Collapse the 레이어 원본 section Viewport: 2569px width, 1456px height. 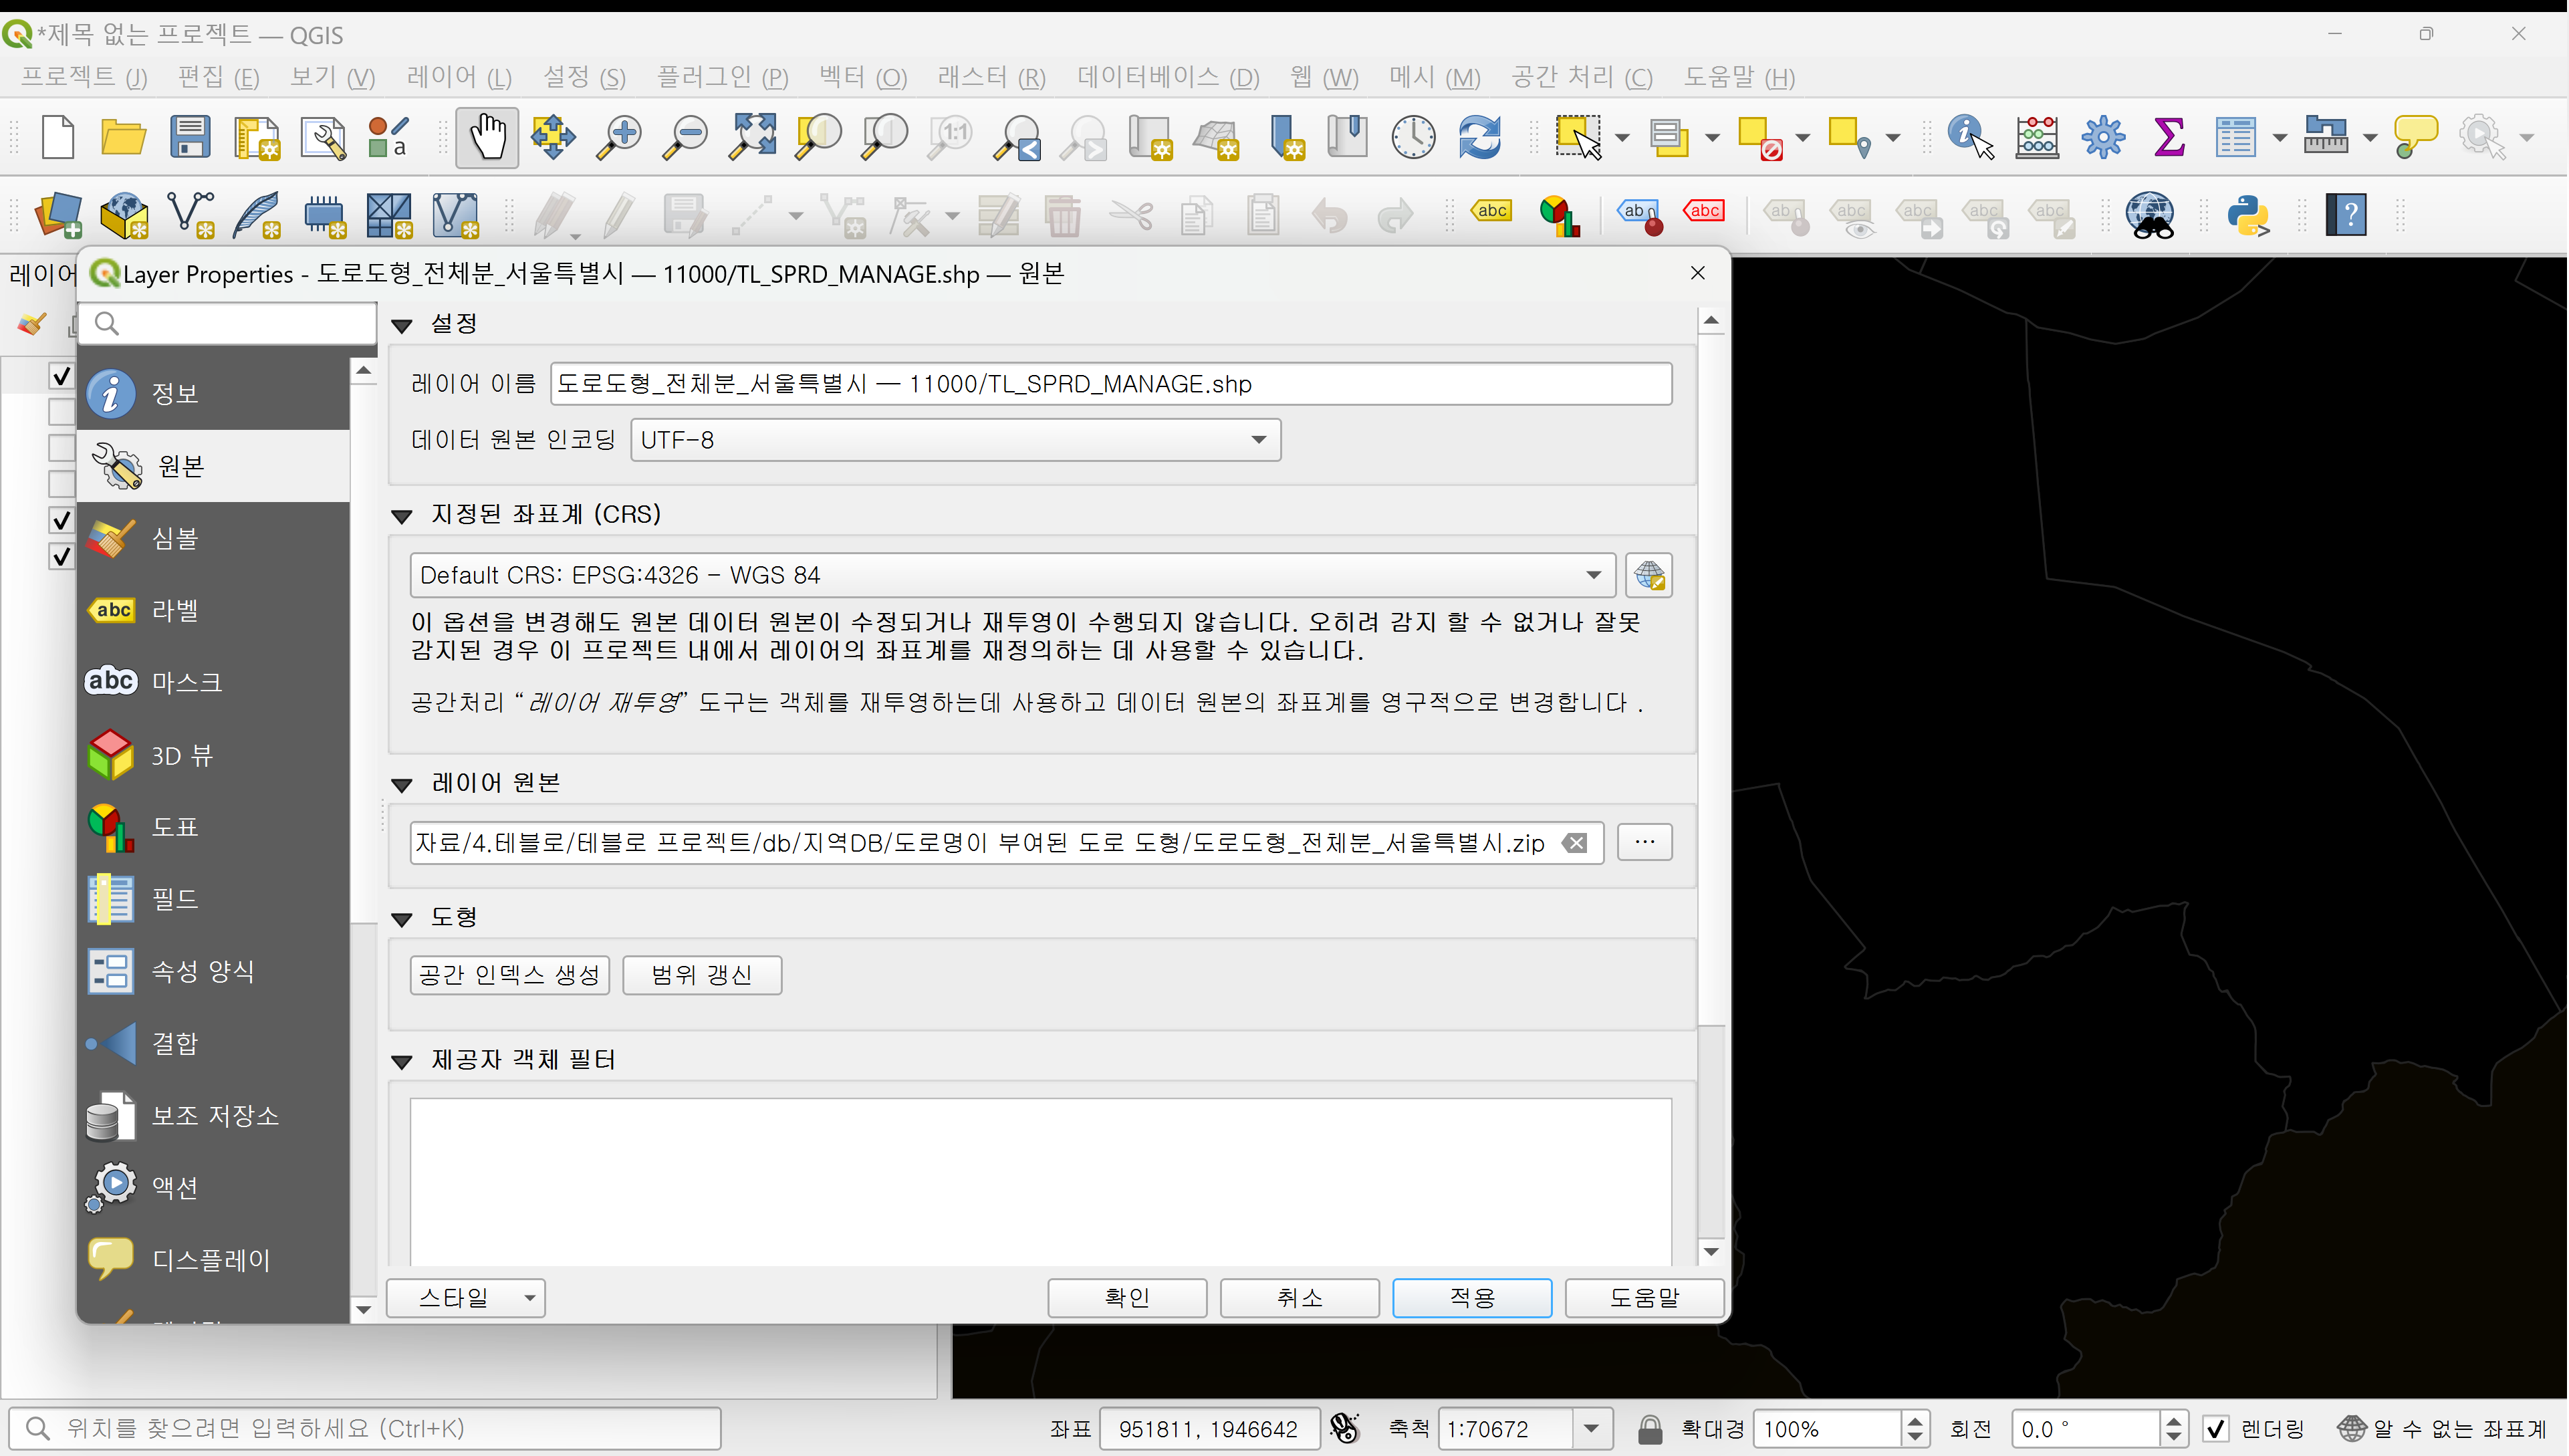click(402, 785)
